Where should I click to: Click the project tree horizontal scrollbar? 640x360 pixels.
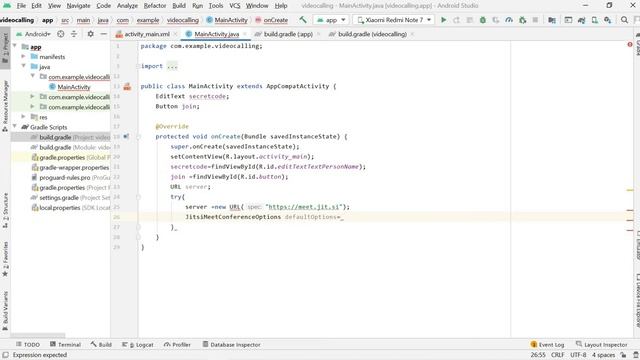point(38,336)
